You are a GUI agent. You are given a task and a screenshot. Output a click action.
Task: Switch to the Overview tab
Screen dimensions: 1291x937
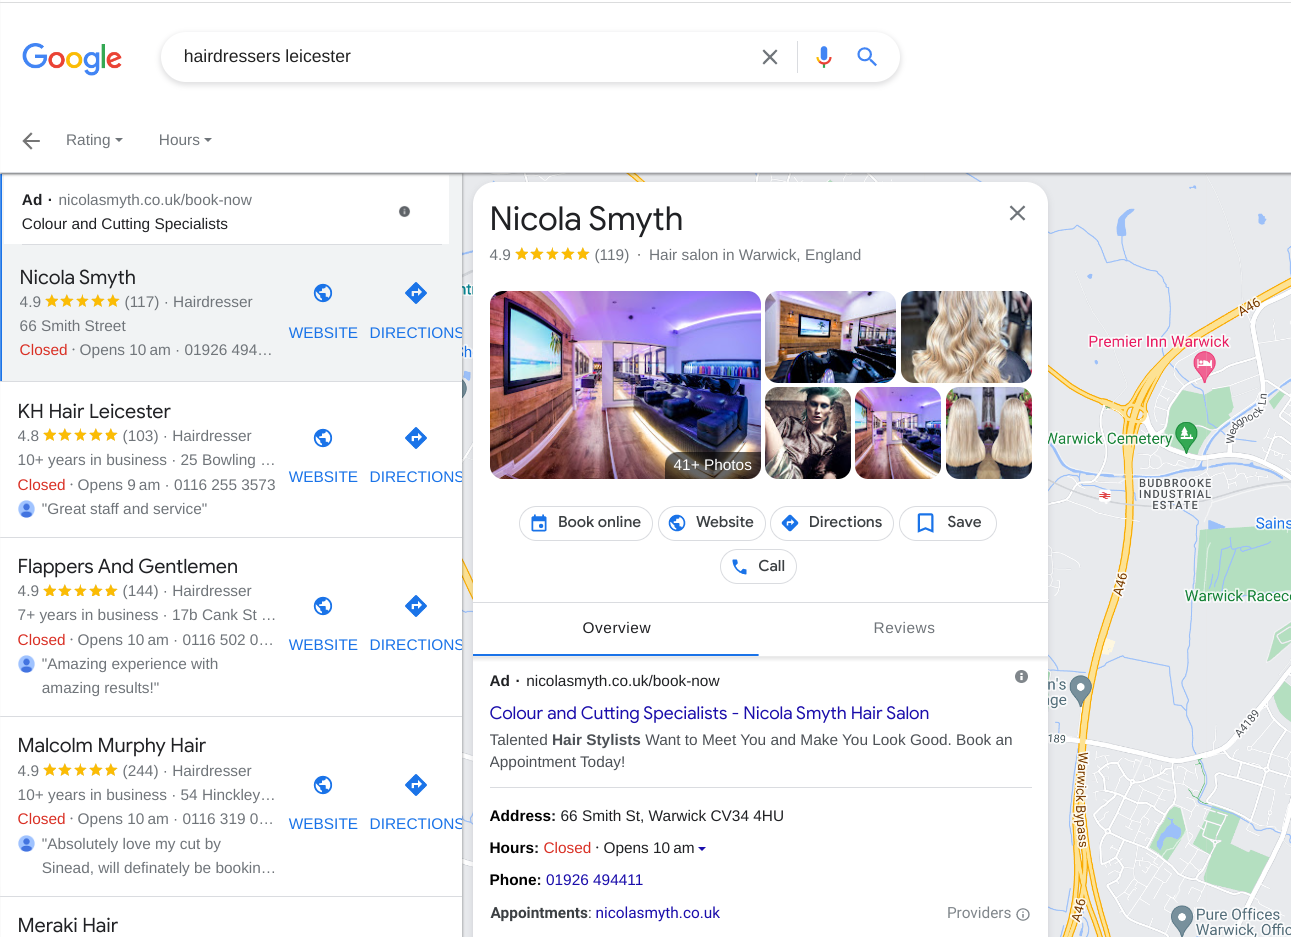(x=616, y=628)
